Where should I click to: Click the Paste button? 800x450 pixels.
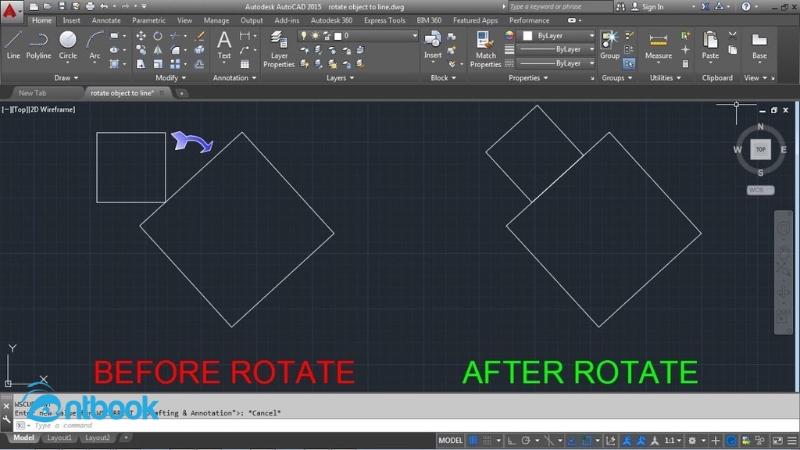[x=710, y=45]
